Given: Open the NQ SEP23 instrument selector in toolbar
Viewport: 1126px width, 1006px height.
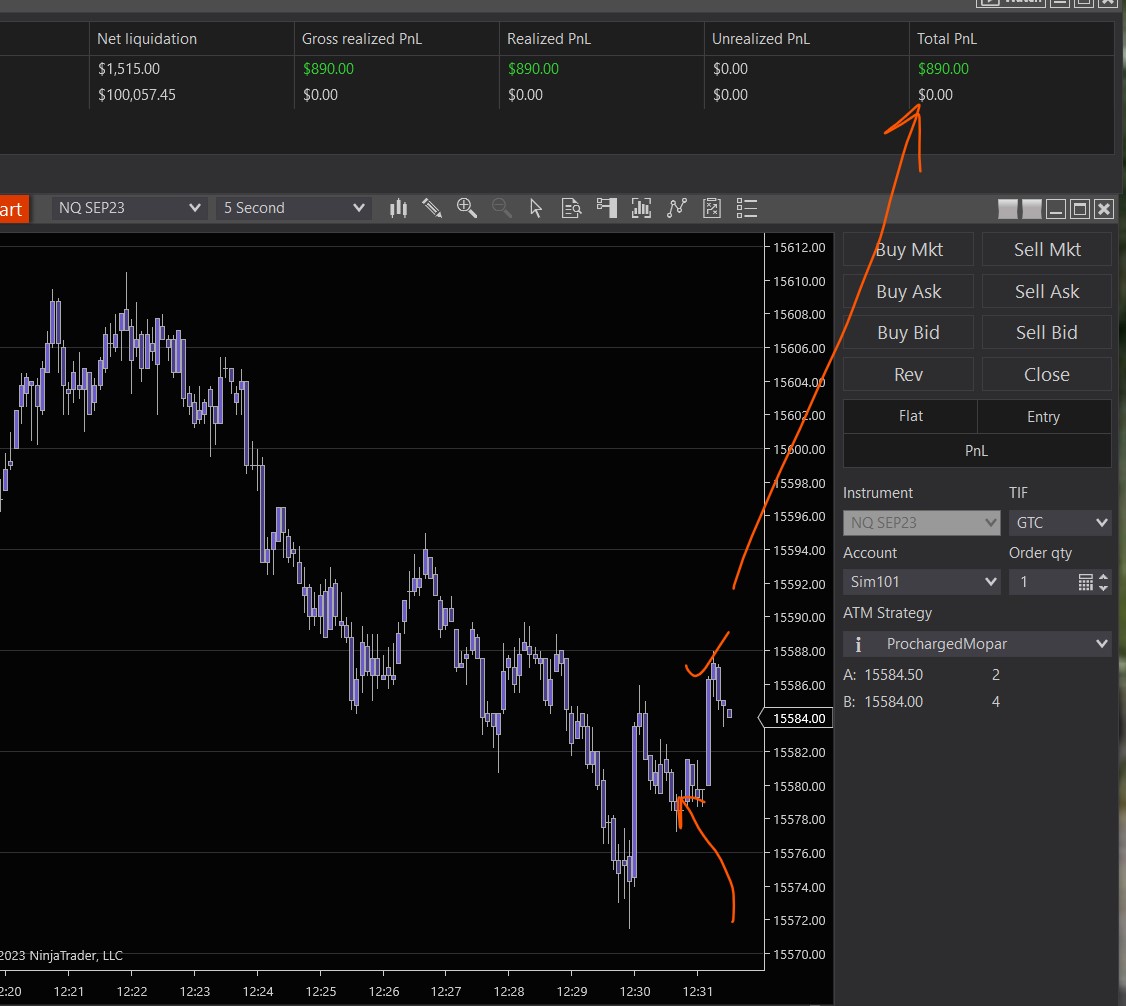Looking at the screenshot, I should click(x=129, y=208).
